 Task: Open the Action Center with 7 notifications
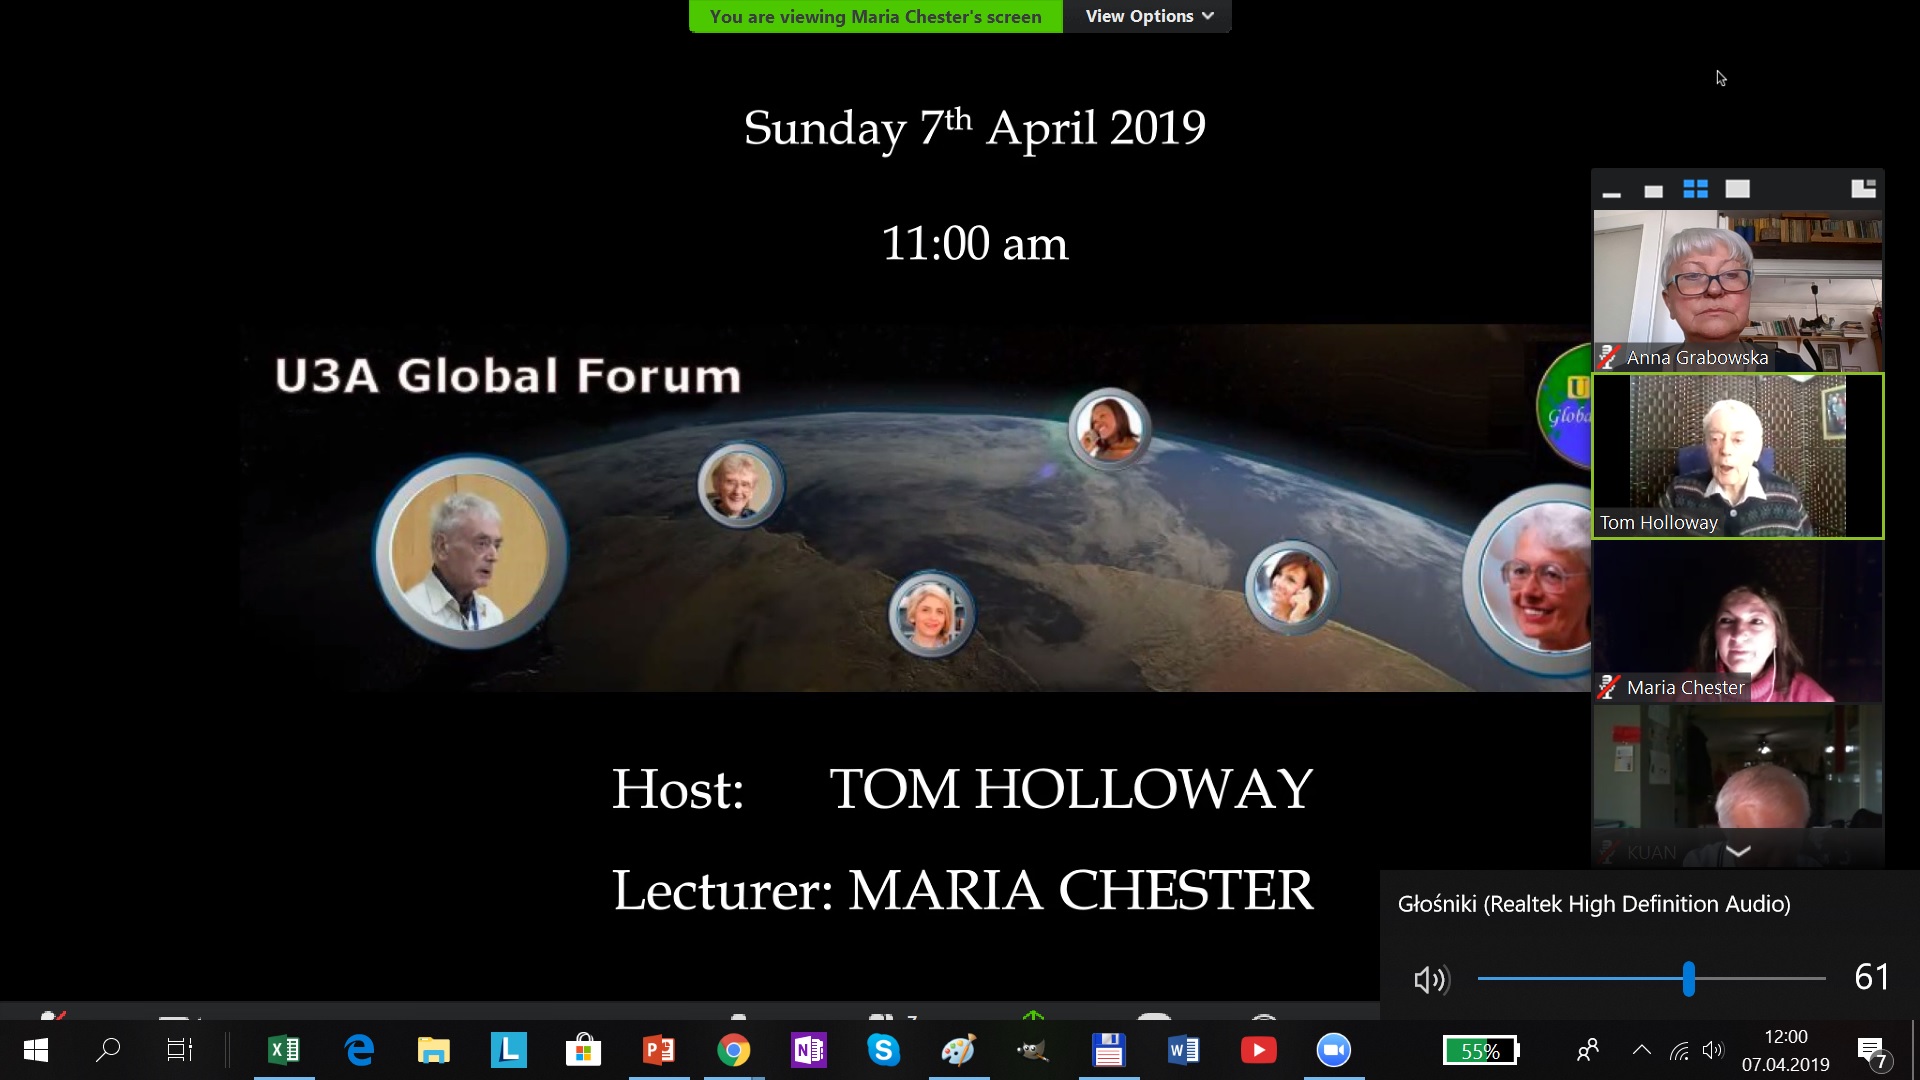pos(1872,1052)
